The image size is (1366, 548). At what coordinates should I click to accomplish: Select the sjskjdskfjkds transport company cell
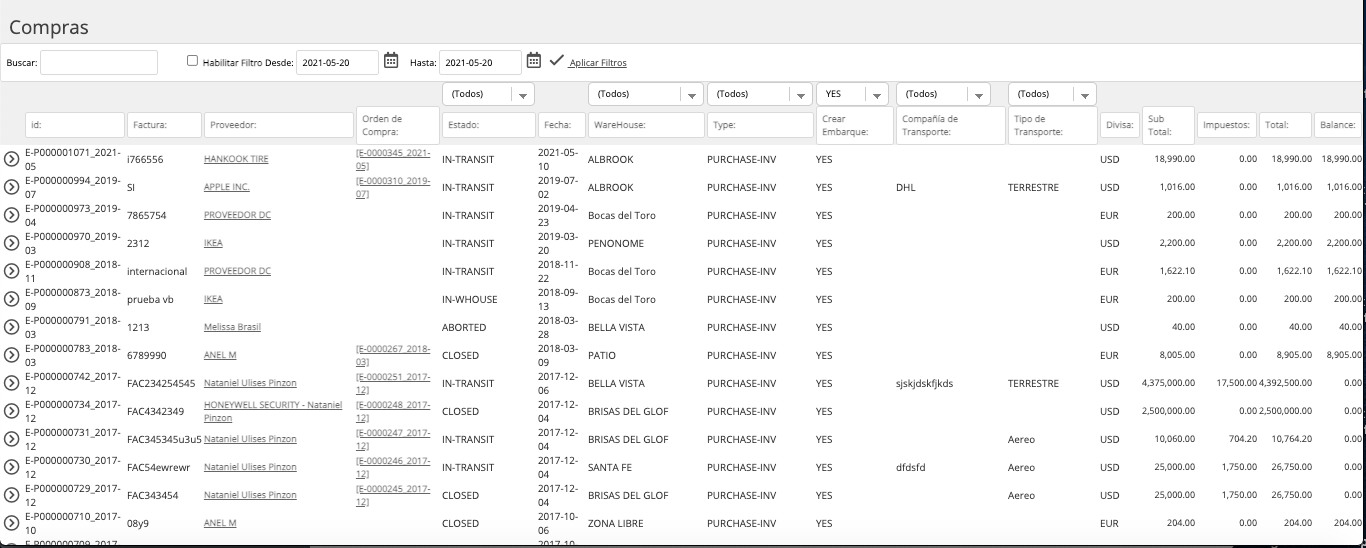tap(925, 383)
